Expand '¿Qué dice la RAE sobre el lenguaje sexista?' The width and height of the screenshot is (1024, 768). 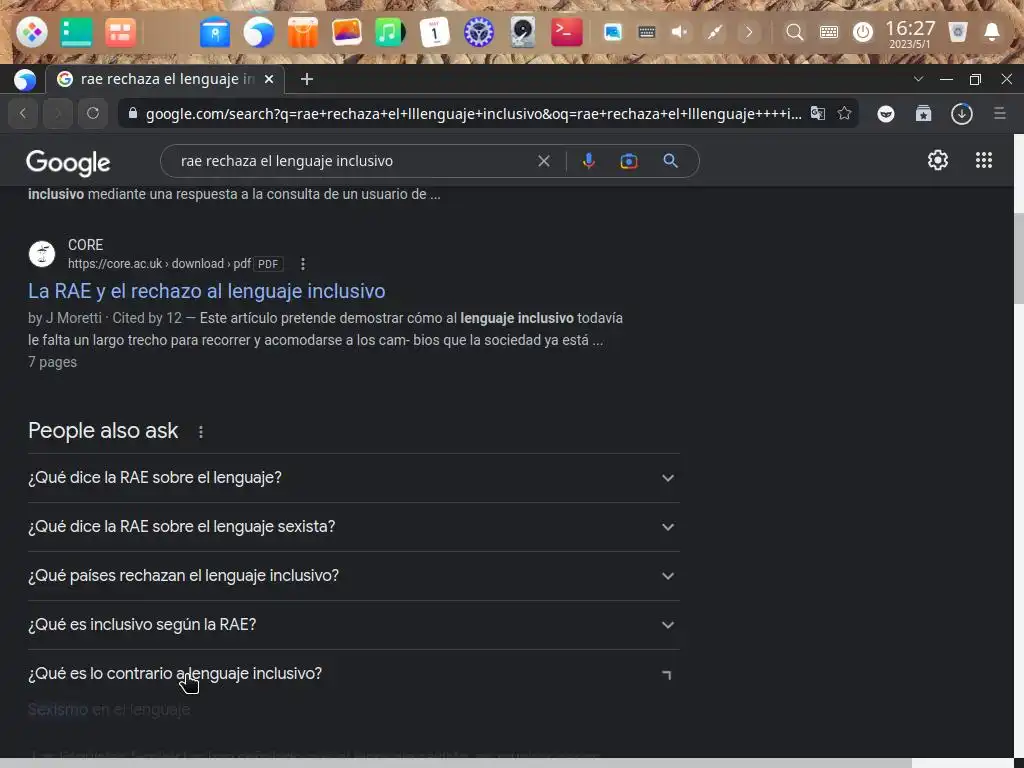pos(353,526)
